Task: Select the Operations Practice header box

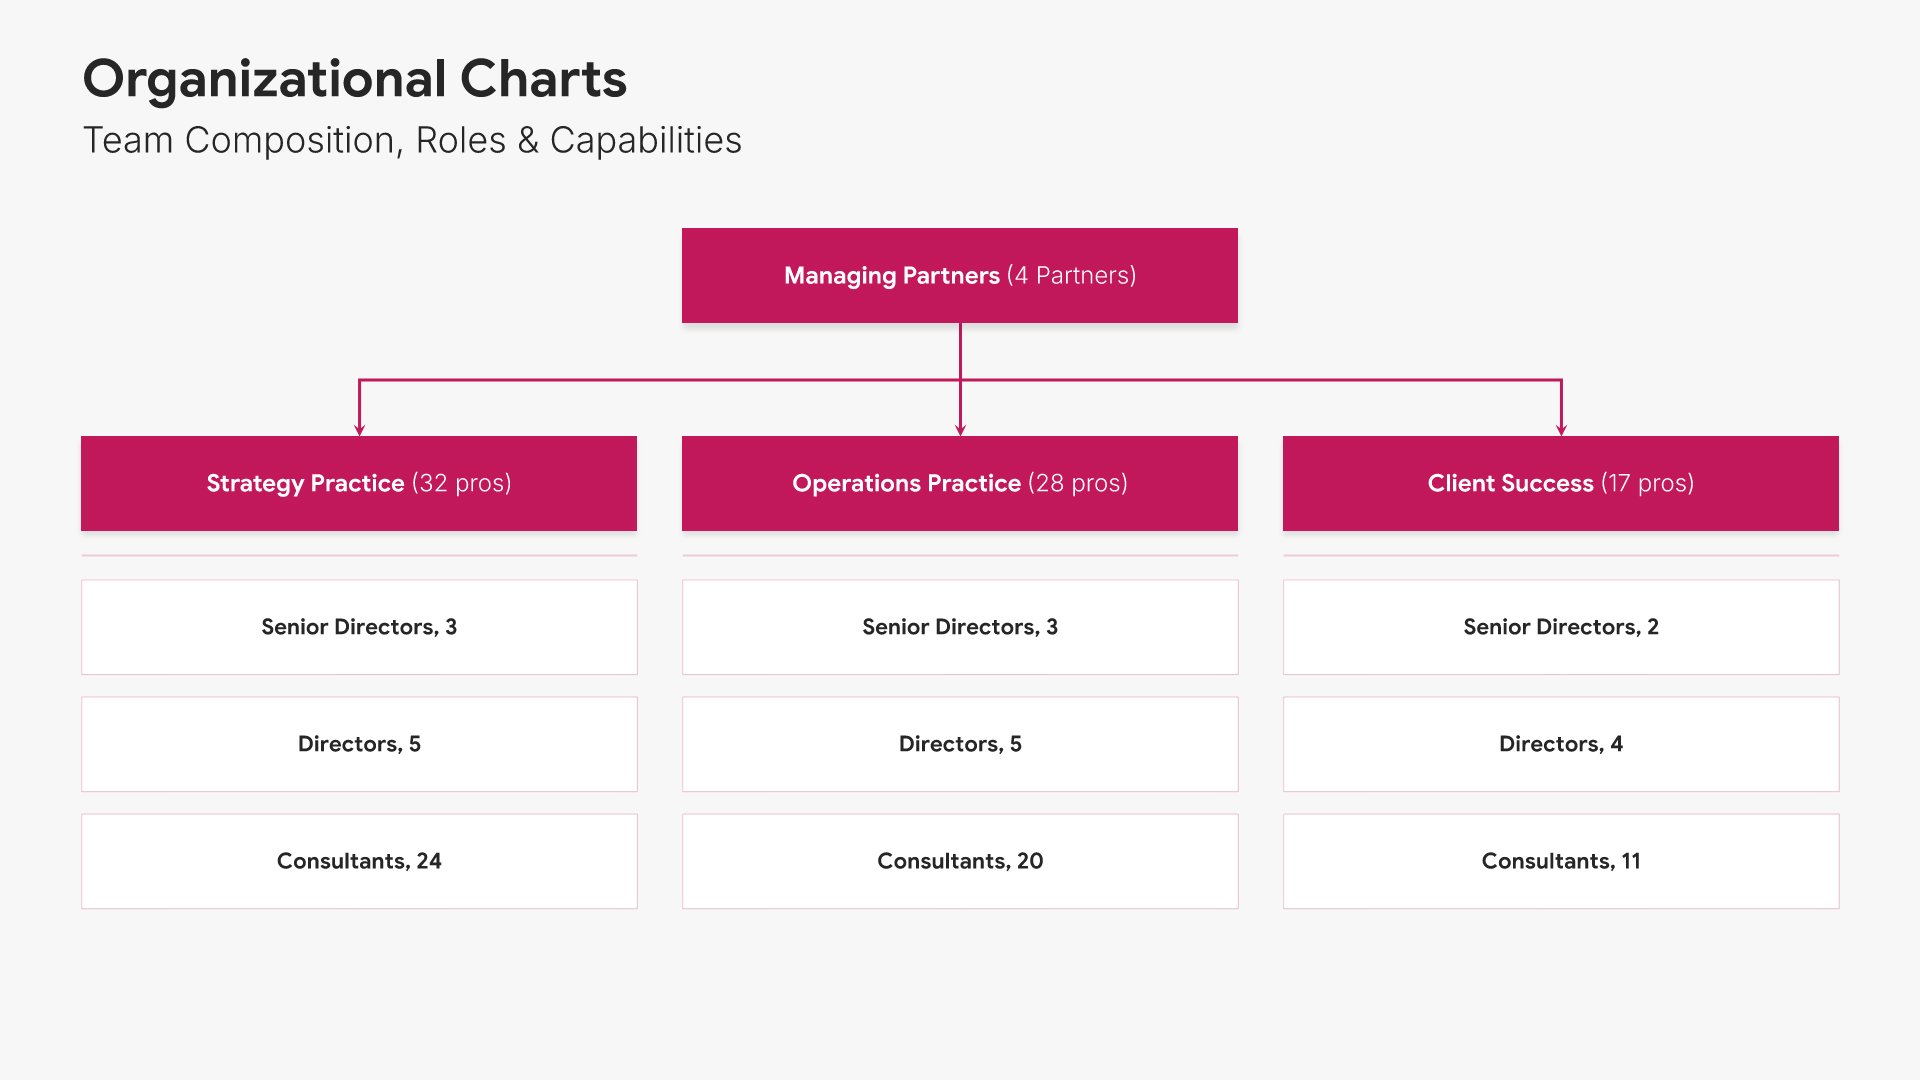Action: (x=959, y=483)
